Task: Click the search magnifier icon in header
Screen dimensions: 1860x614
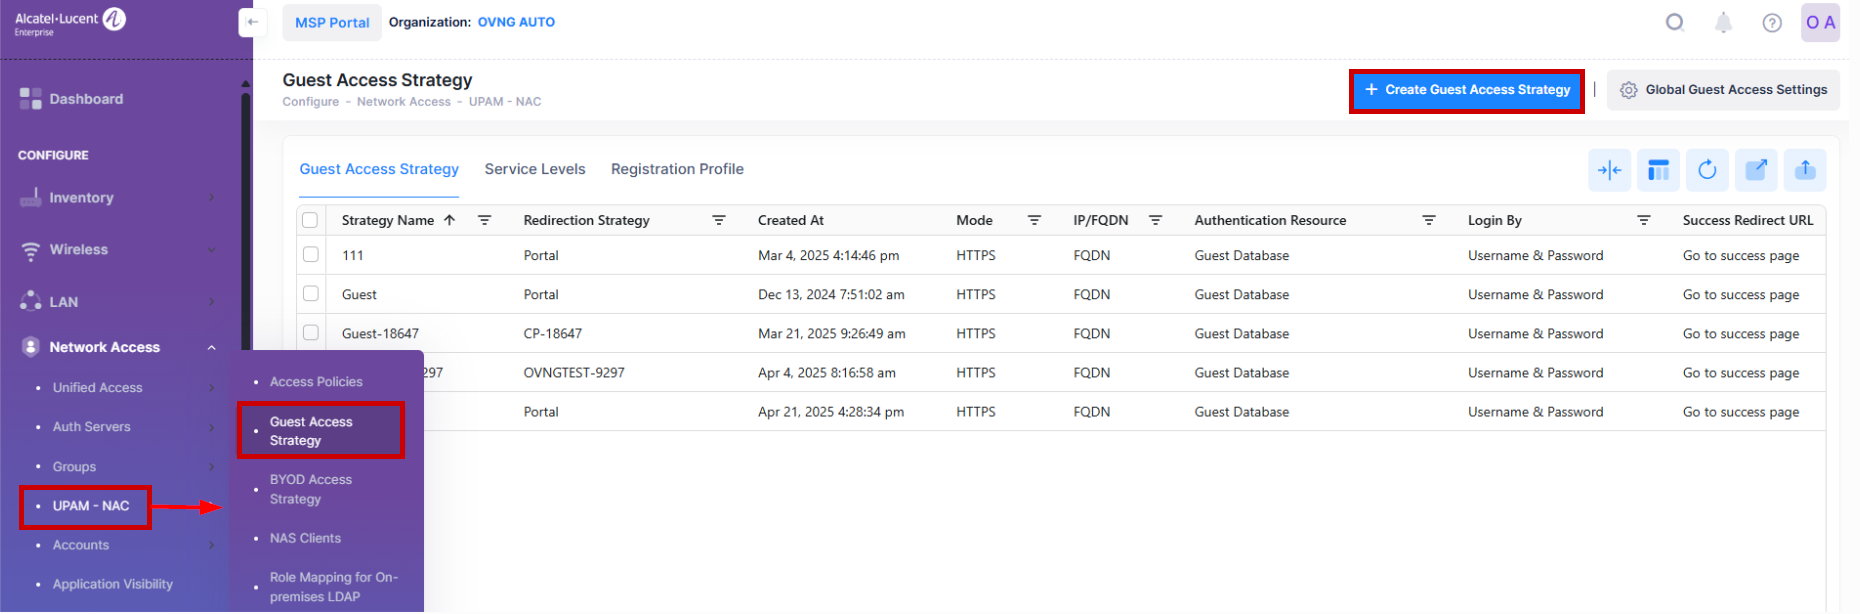Action: click(1674, 22)
